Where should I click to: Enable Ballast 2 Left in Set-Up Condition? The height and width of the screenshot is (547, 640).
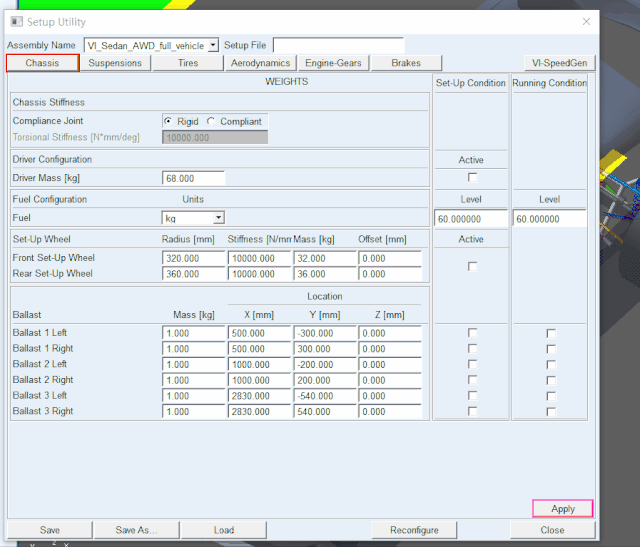472,364
